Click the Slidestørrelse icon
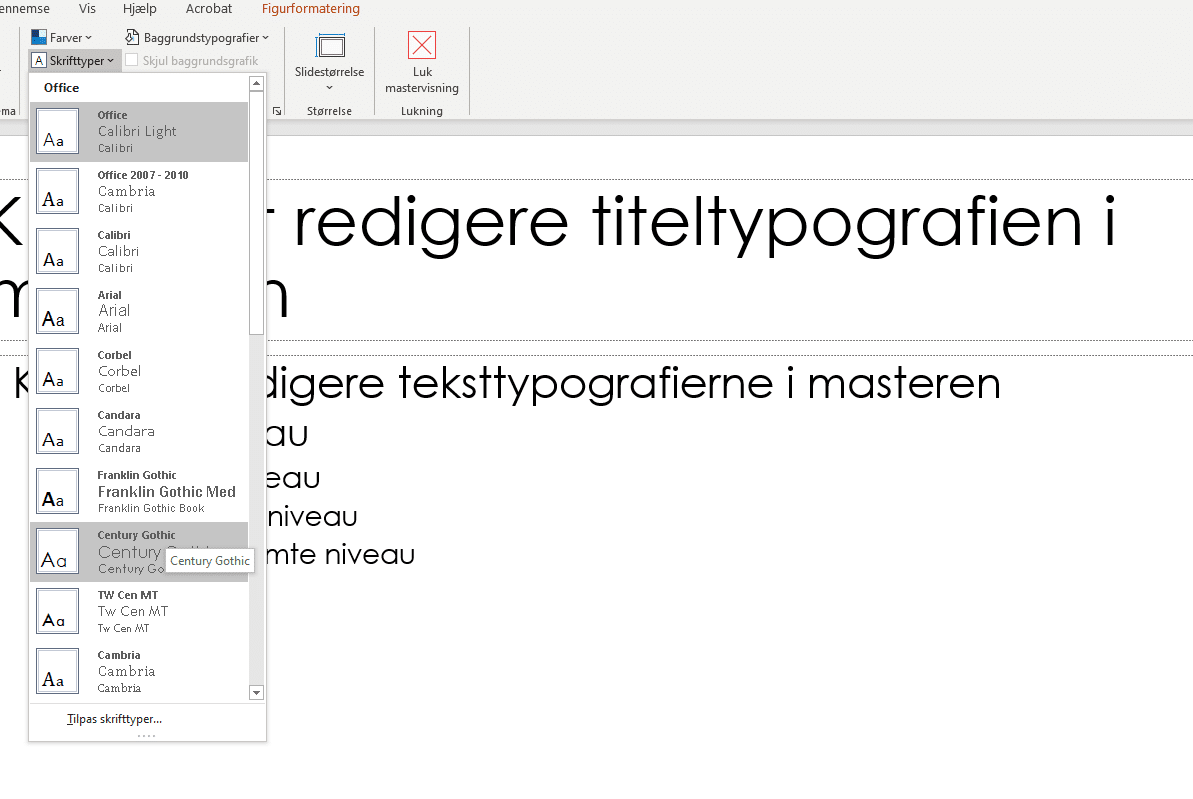Screen dimensions: 1193x799 point(329,46)
